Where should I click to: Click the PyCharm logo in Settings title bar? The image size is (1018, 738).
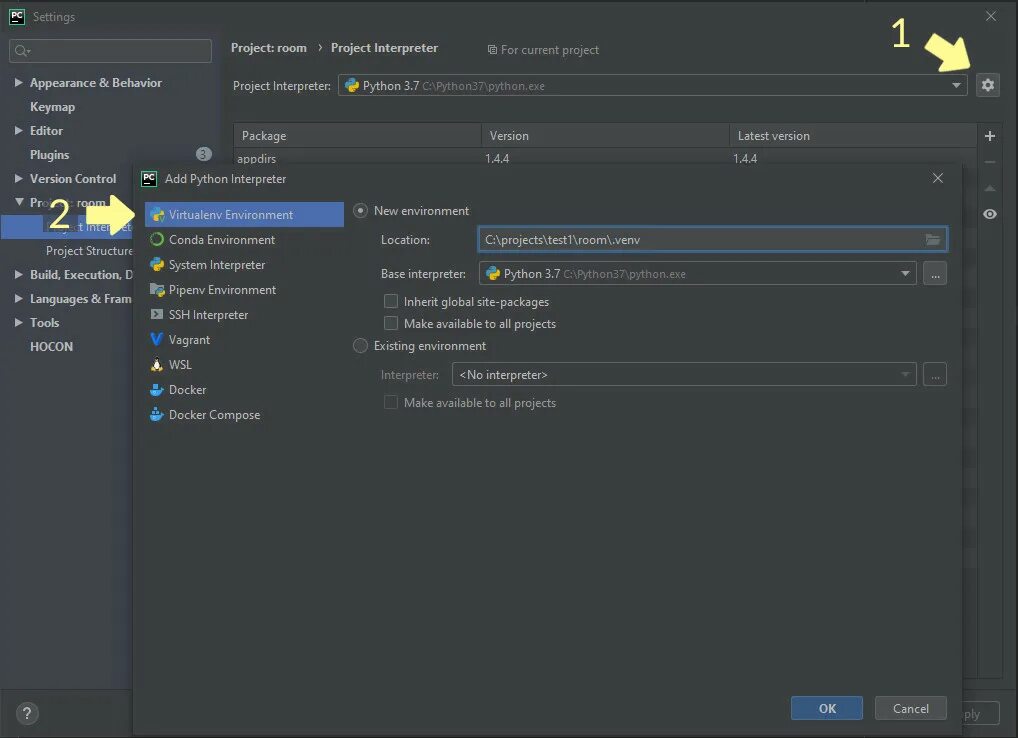coord(17,16)
